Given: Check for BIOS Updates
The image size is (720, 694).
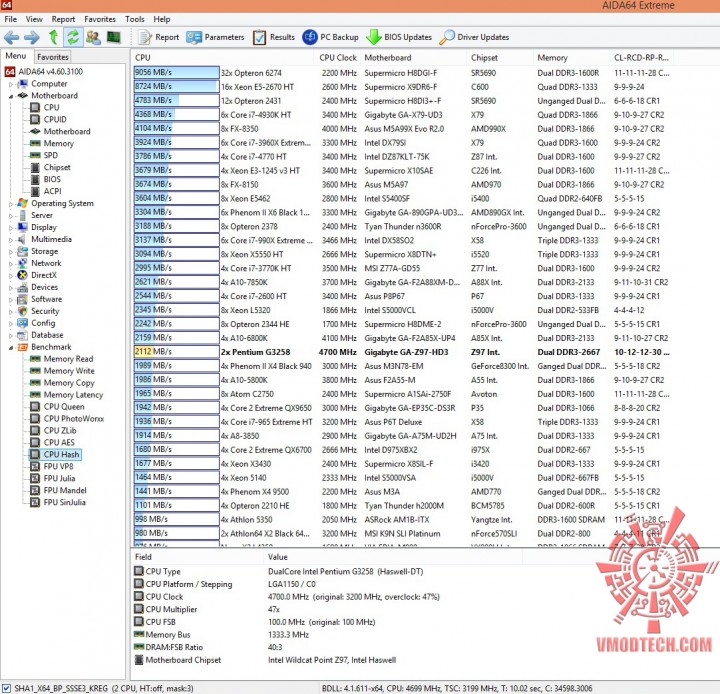Looking at the screenshot, I should coord(399,37).
